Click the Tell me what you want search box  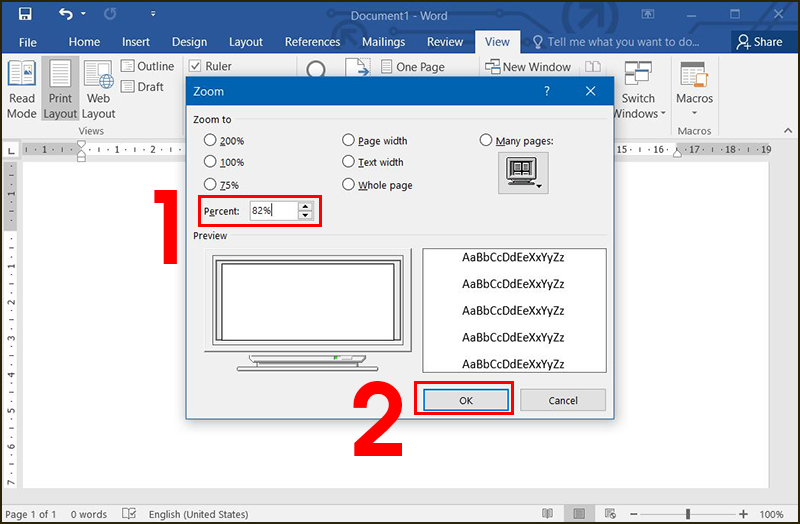[x=615, y=42]
